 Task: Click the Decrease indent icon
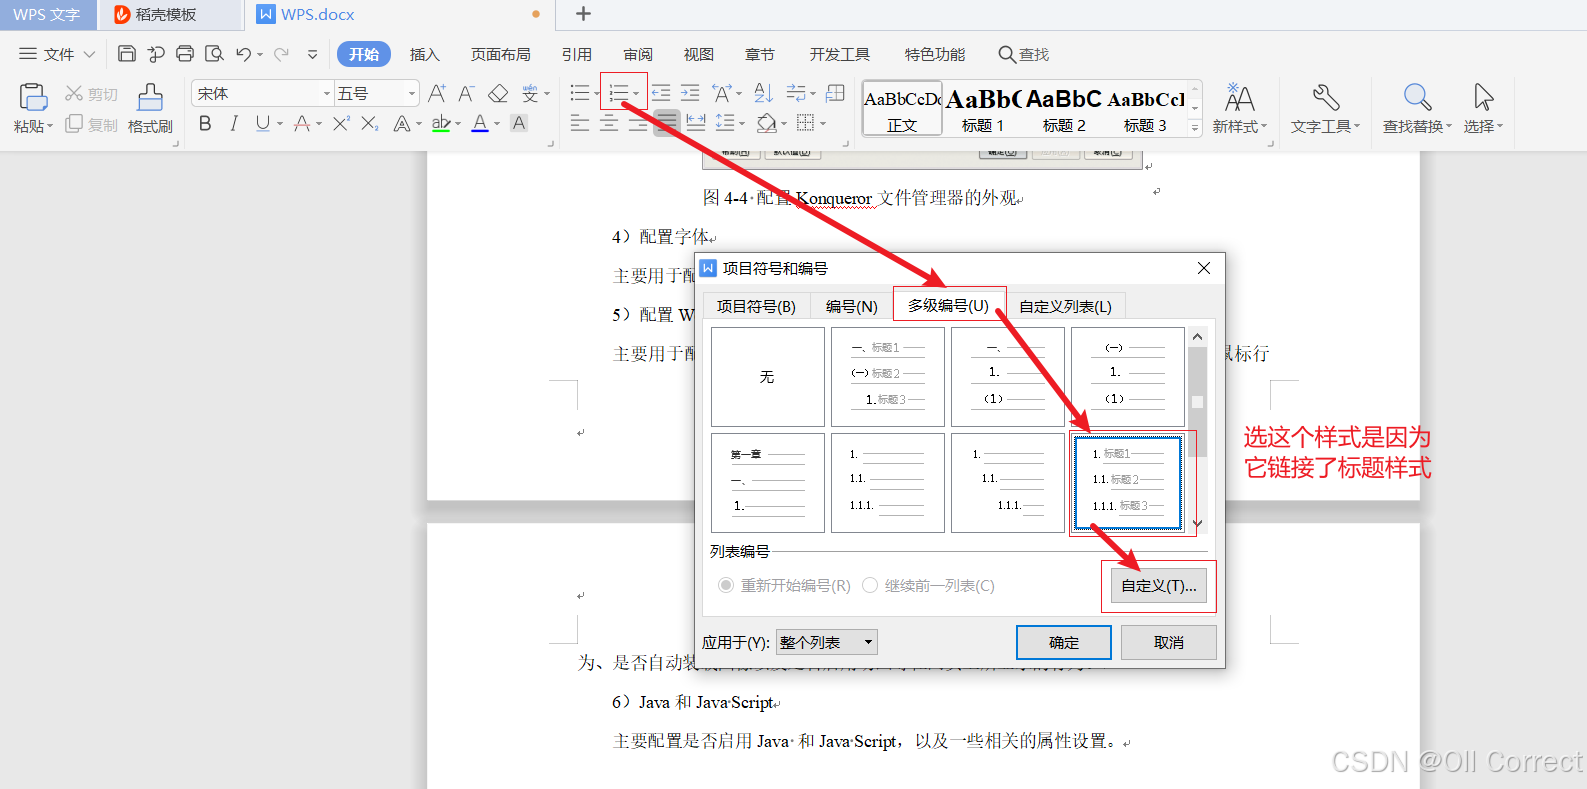661,93
